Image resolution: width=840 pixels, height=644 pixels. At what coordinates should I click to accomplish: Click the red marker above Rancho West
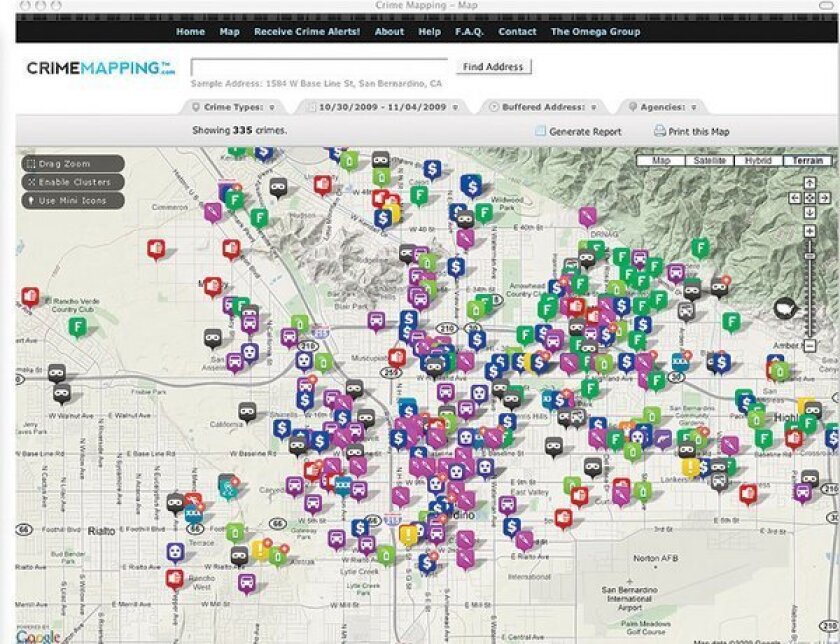pyautogui.click(x=175, y=579)
